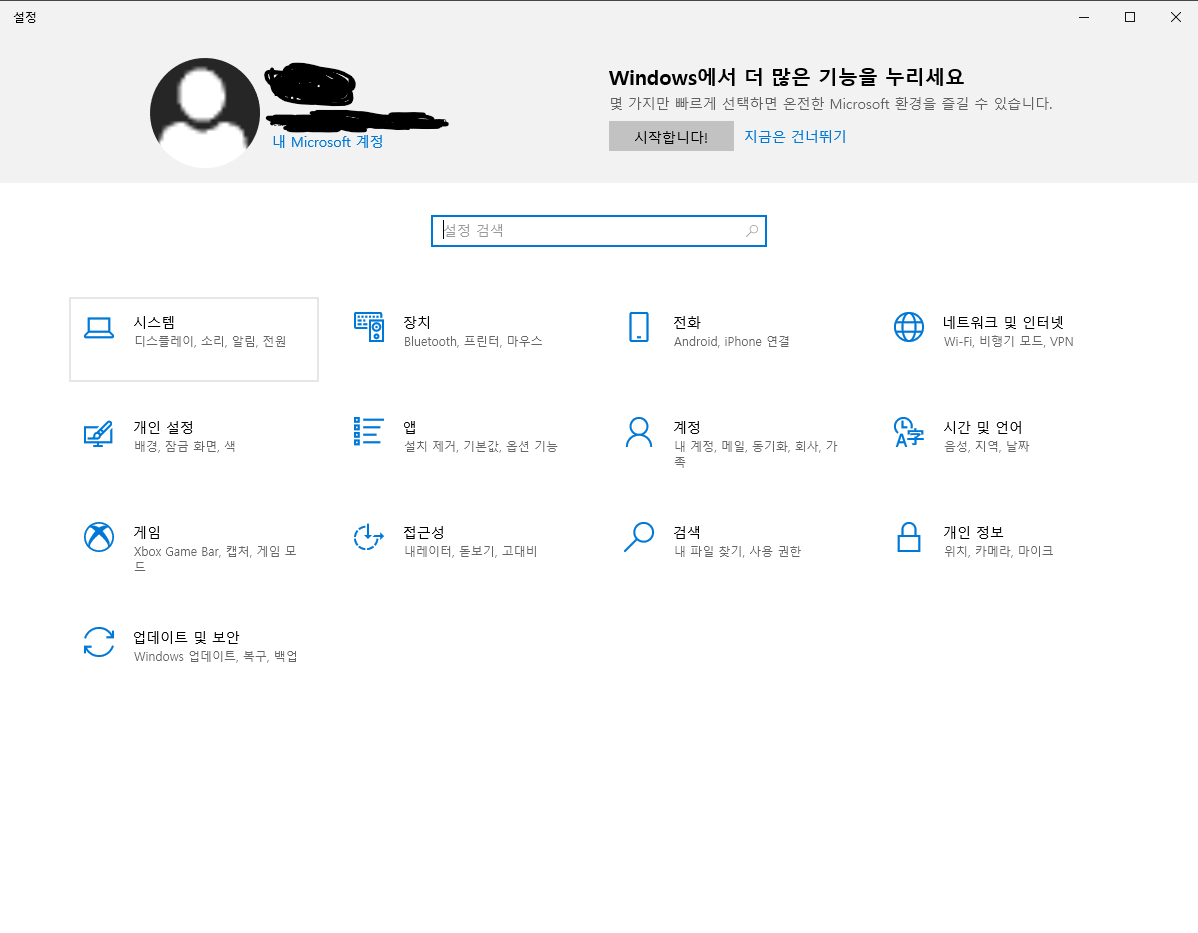Screen dimensions: 1198x933
Task: Click the magnifier inside the 설정 검색 box
Action: (x=752, y=231)
